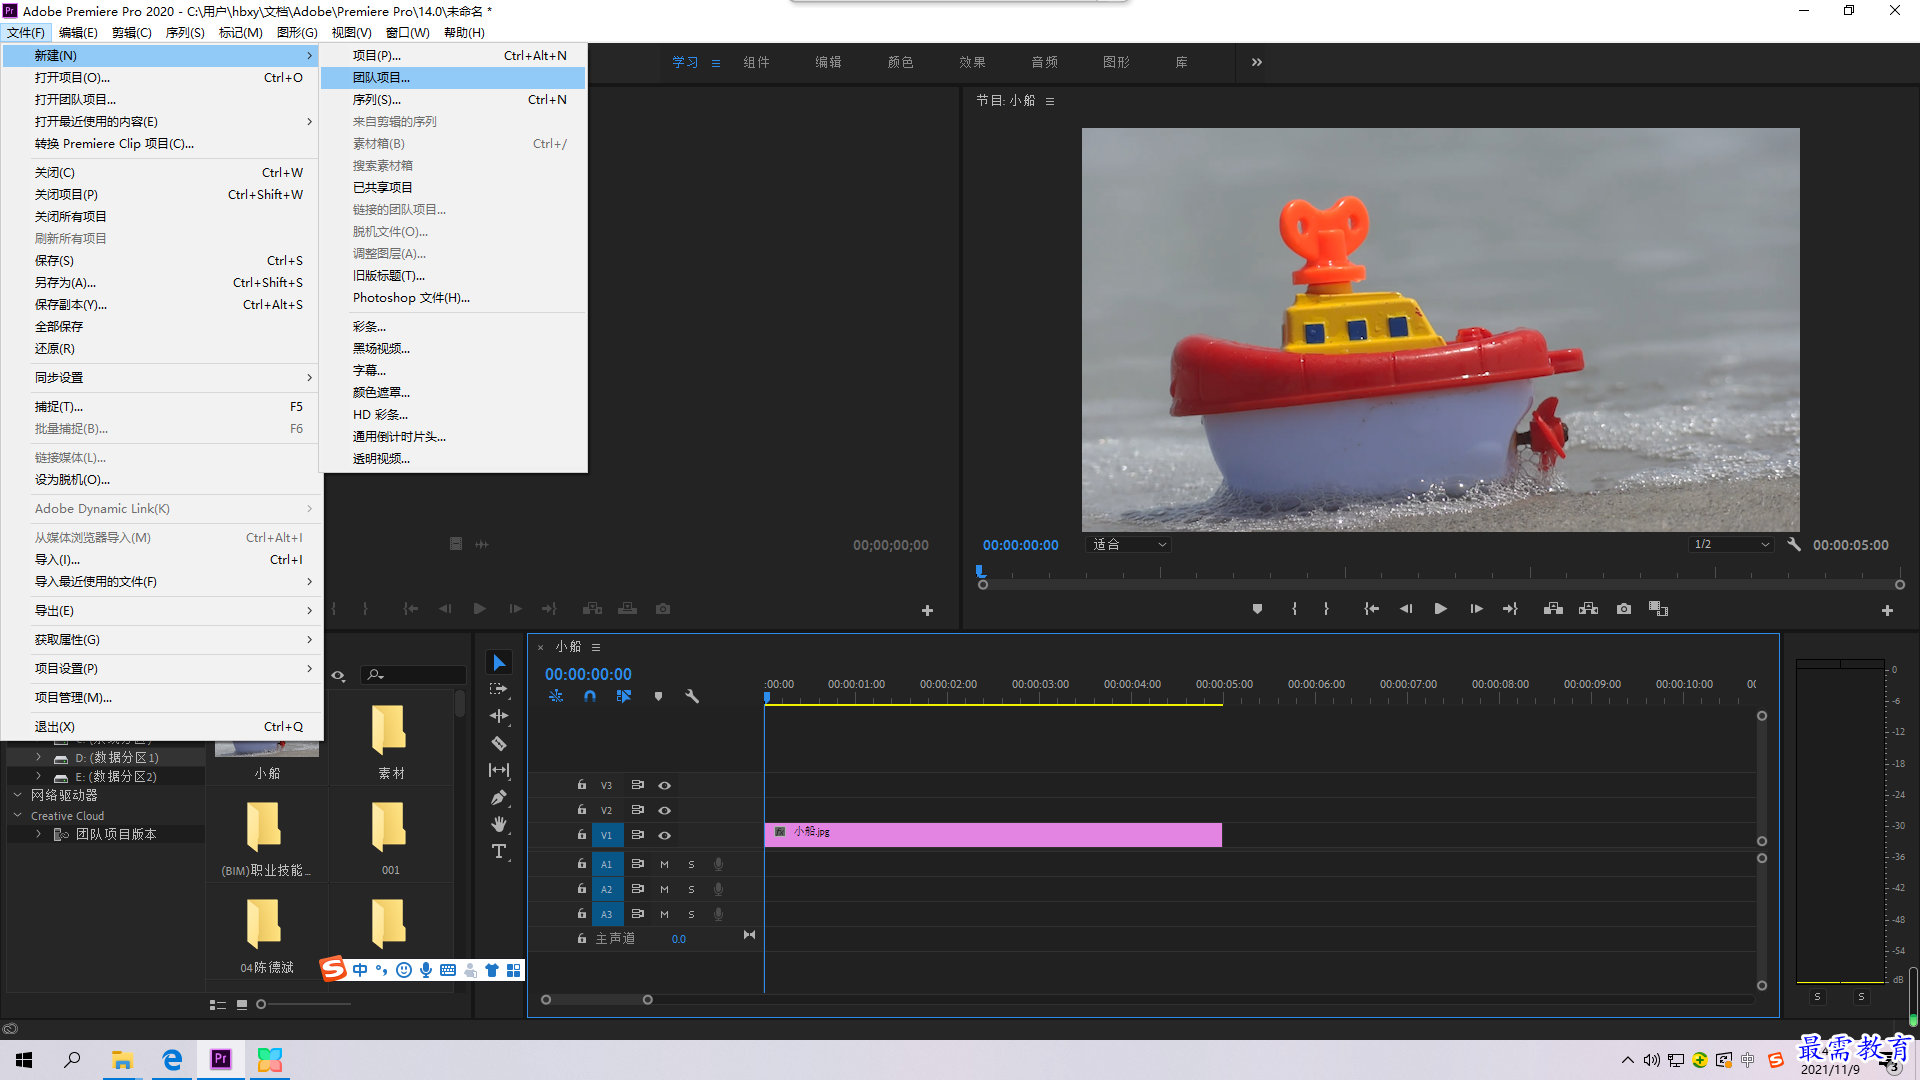Step back one frame in Program monitor
1920x1080 pixels.
pyautogui.click(x=1406, y=609)
